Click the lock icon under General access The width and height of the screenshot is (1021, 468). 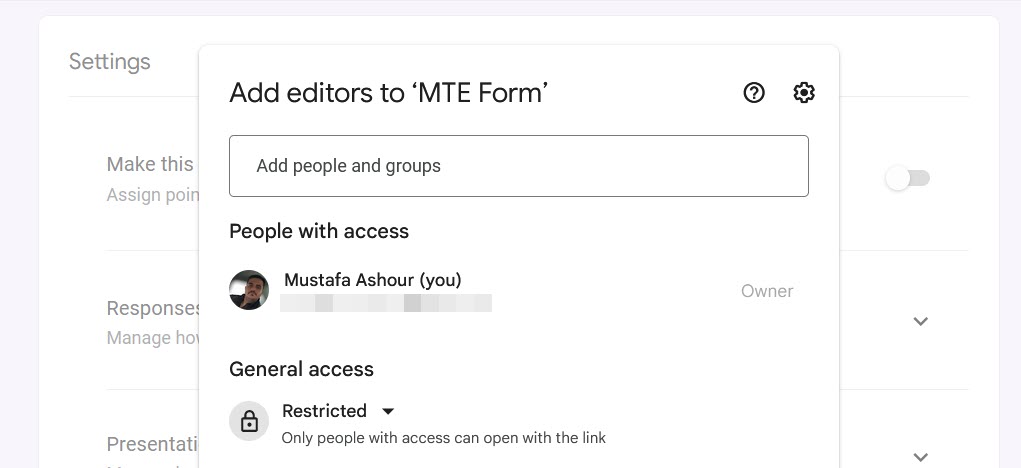[x=249, y=422]
